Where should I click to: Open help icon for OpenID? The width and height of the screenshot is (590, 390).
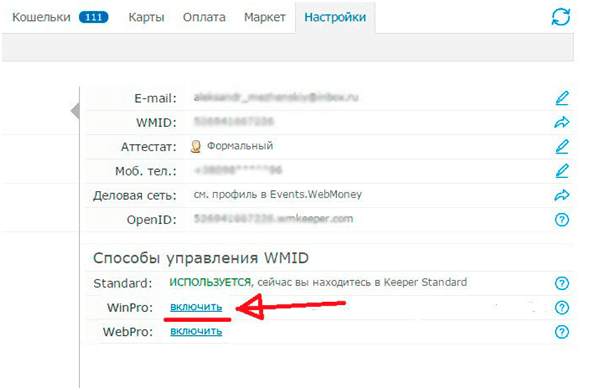coord(562,219)
